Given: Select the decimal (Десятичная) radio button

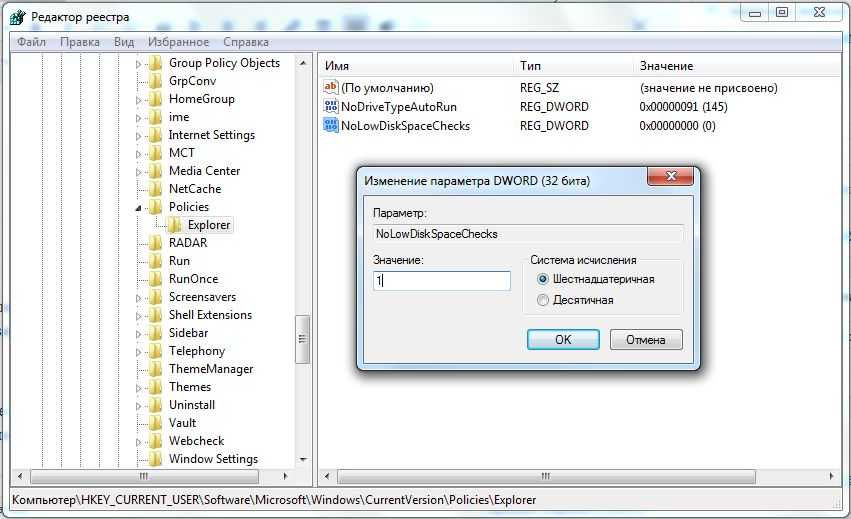Looking at the screenshot, I should [x=543, y=300].
